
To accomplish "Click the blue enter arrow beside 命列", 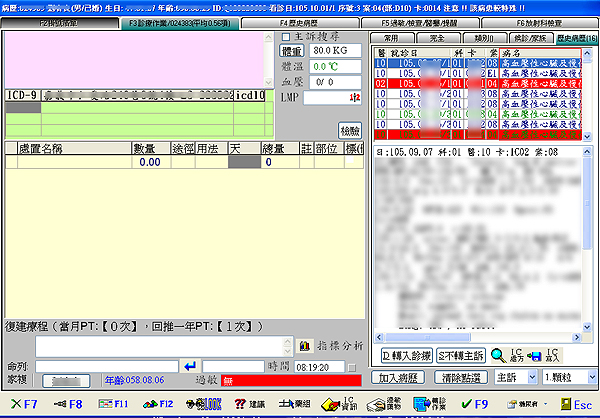I will (x=192, y=367).
